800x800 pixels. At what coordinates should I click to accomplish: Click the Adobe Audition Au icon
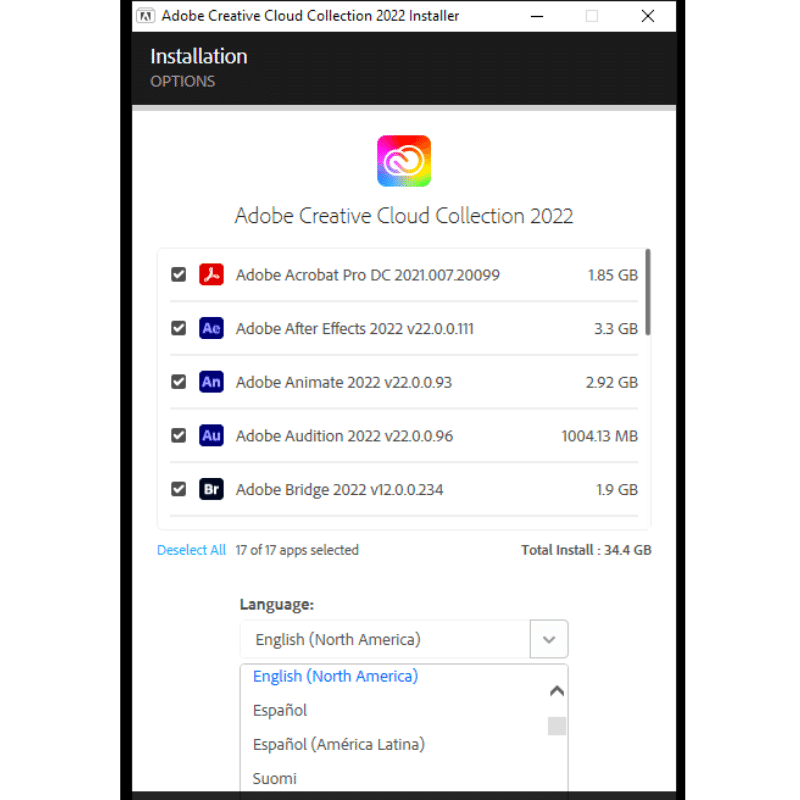pos(211,435)
